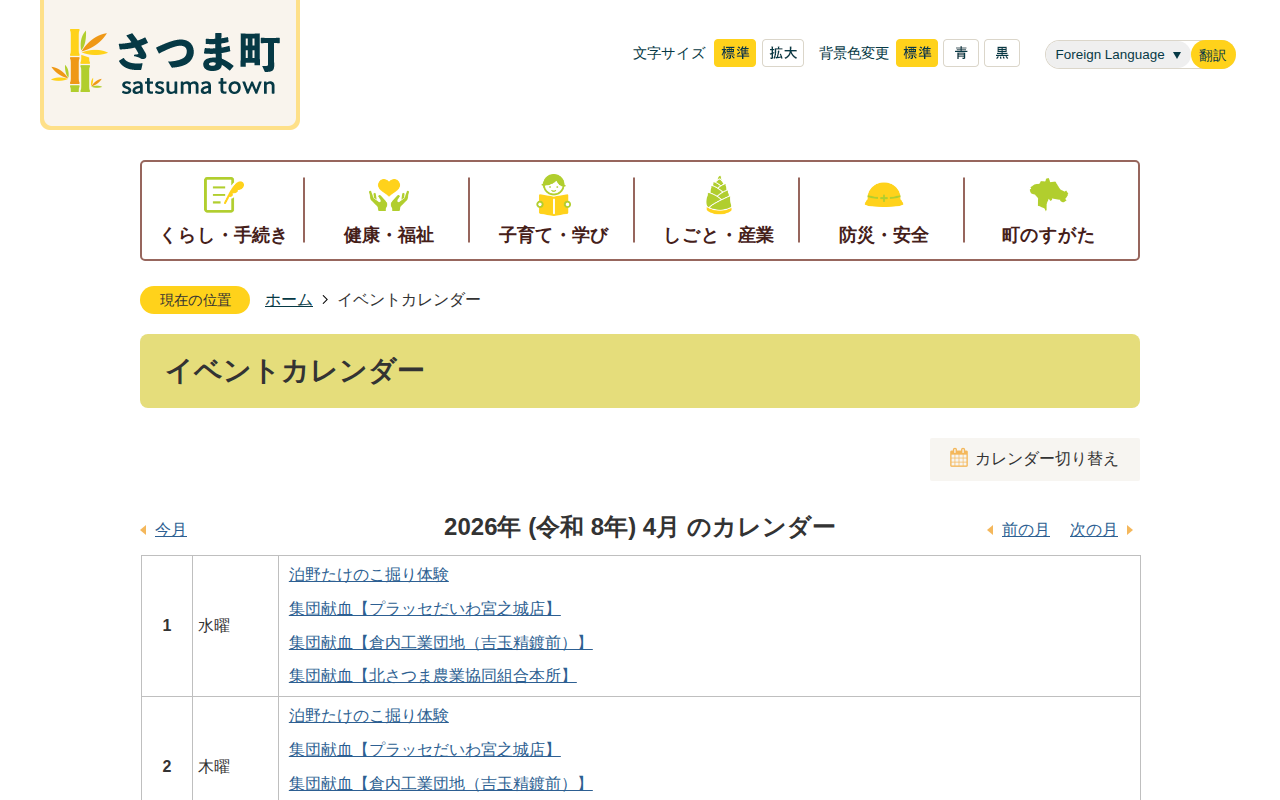Go to ホーム in the breadcrumb

(x=289, y=300)
